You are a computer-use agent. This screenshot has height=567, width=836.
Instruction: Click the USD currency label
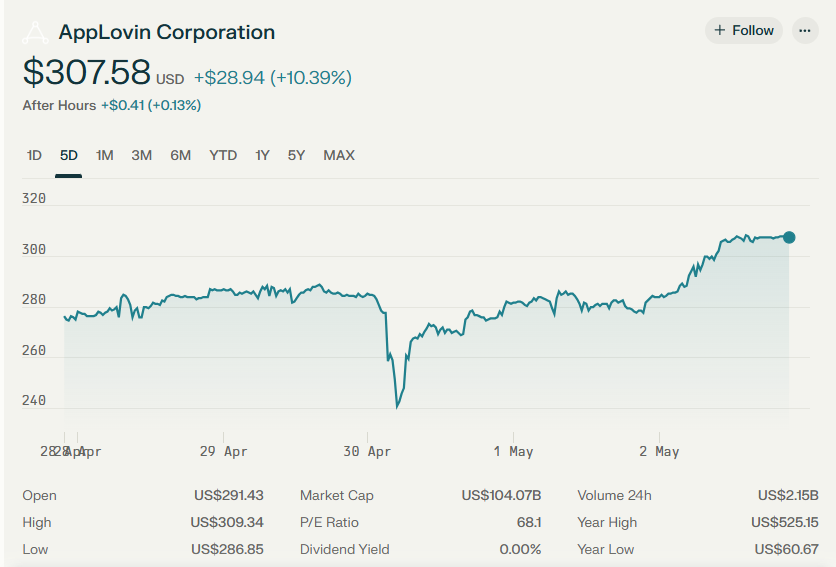(x=170, y=79)
